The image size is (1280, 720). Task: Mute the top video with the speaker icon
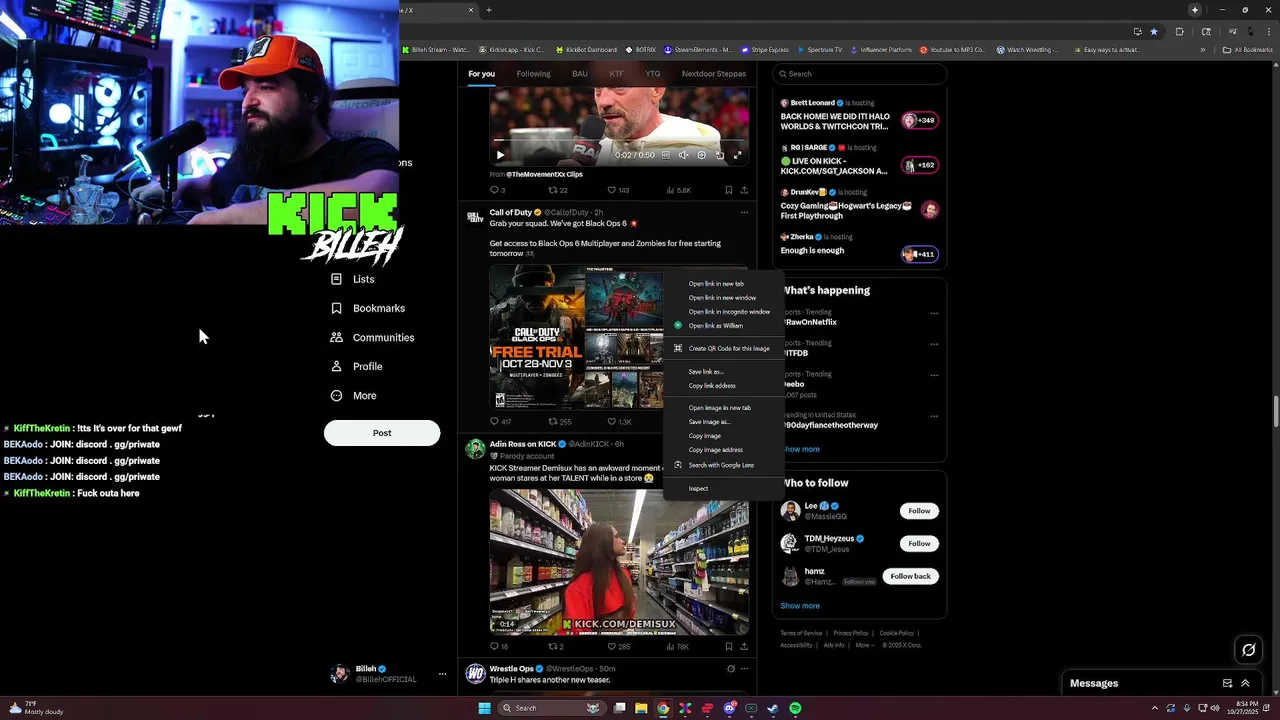point(683,155)
